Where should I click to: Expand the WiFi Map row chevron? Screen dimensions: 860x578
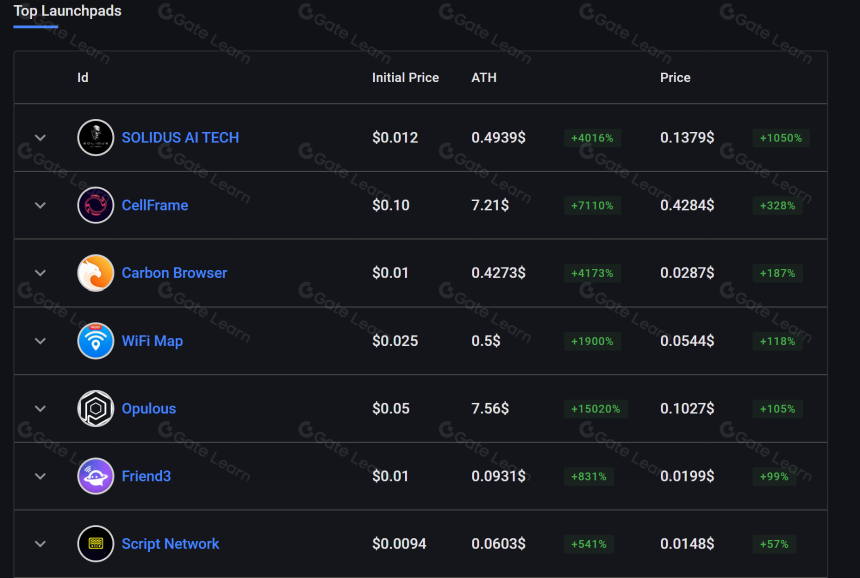(40, 341)
